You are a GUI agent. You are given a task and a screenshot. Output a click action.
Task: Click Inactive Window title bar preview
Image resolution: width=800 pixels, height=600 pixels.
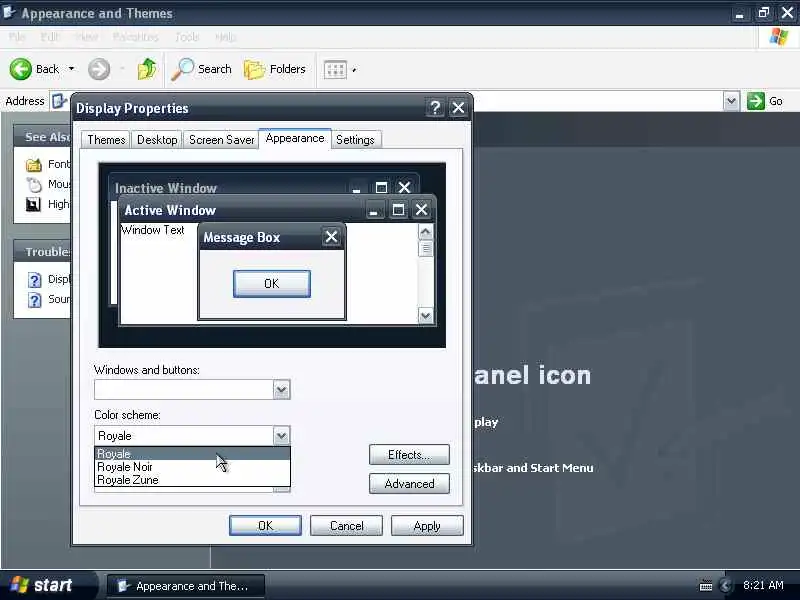(x=264, y=187)
